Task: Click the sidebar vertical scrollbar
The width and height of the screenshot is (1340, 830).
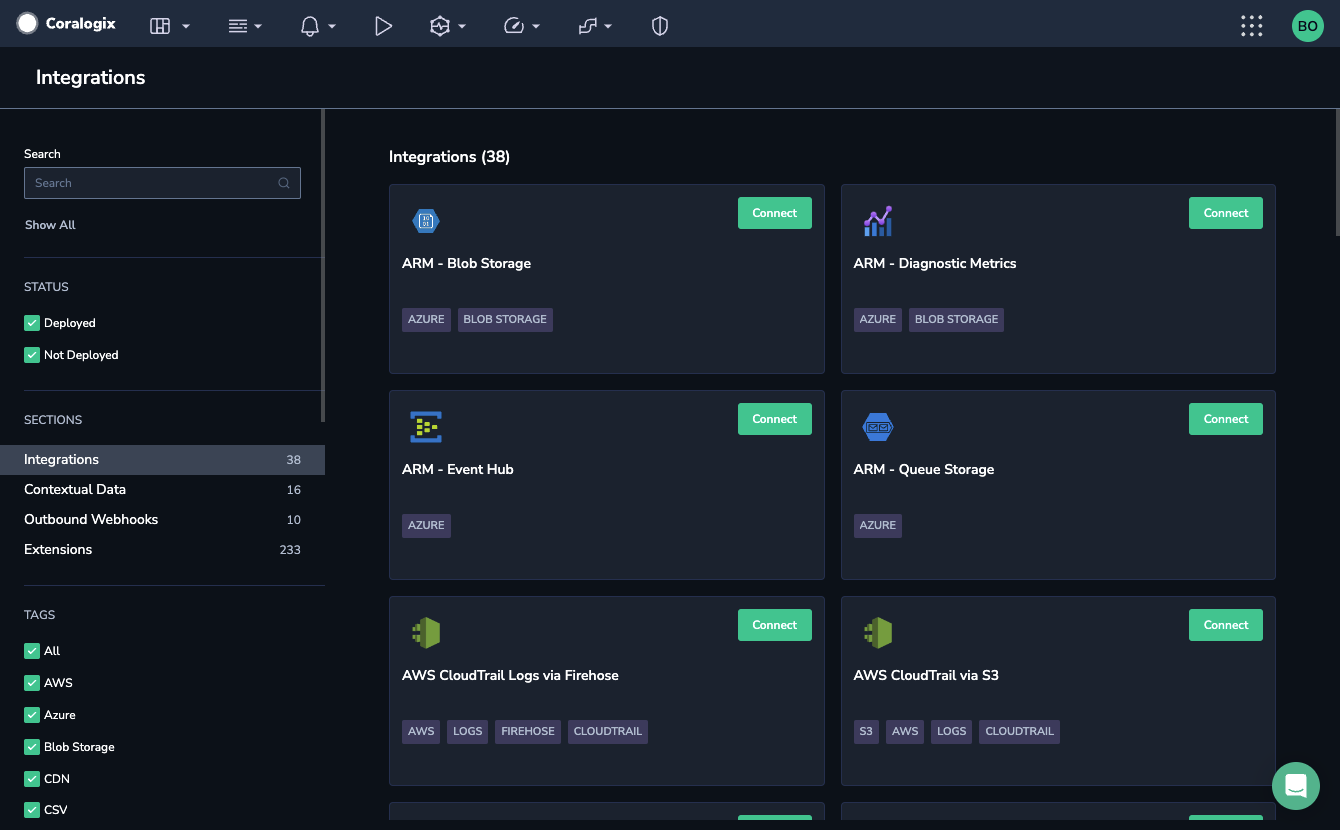Action: coord(323,265)
